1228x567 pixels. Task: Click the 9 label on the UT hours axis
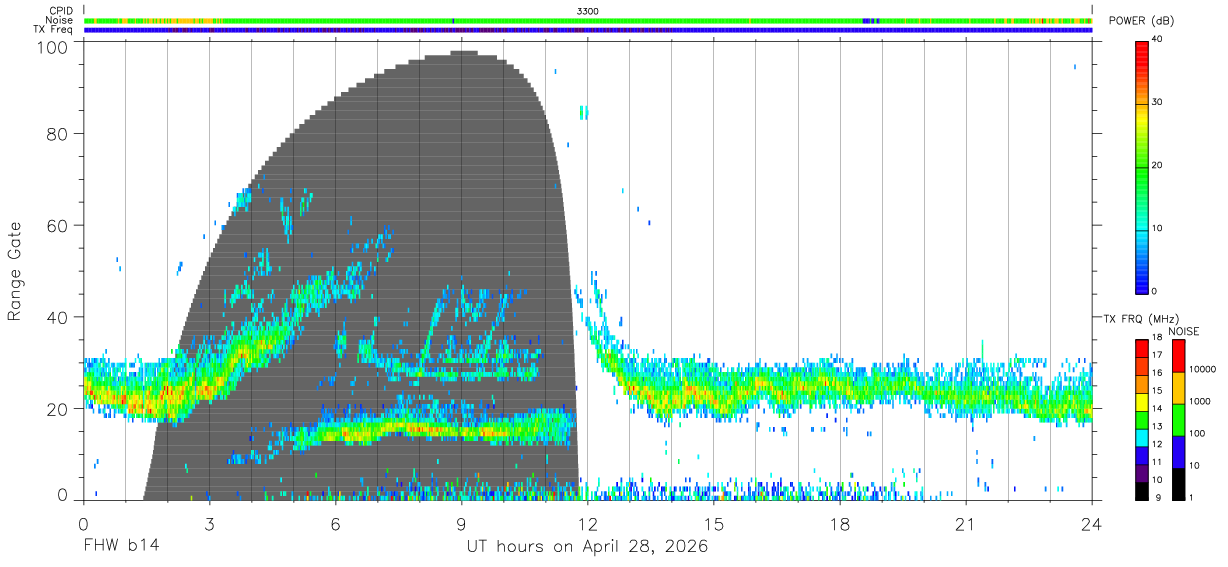pos(461,525)
